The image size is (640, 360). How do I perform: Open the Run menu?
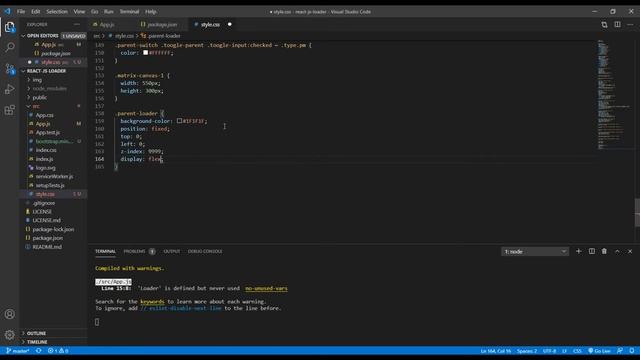[109, 11]
